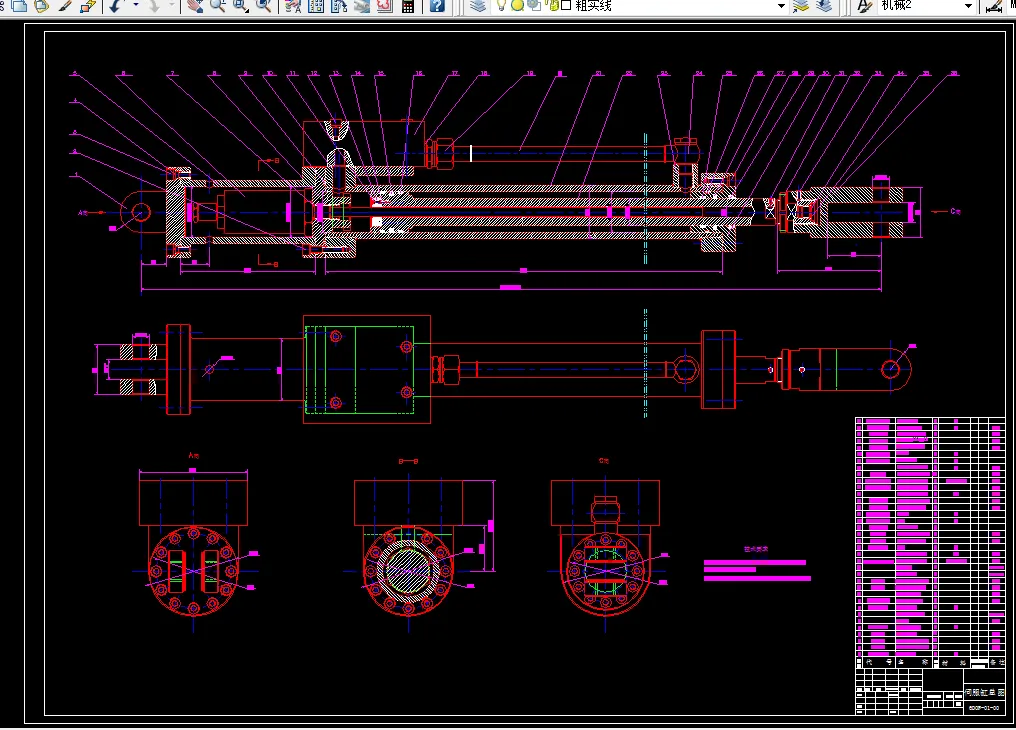Open the 粗实线 layer dropdown list

point(781,6)
